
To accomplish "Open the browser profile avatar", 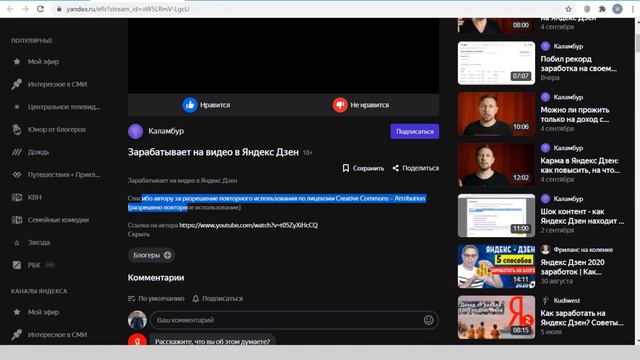I will click(x=617, y=9).
